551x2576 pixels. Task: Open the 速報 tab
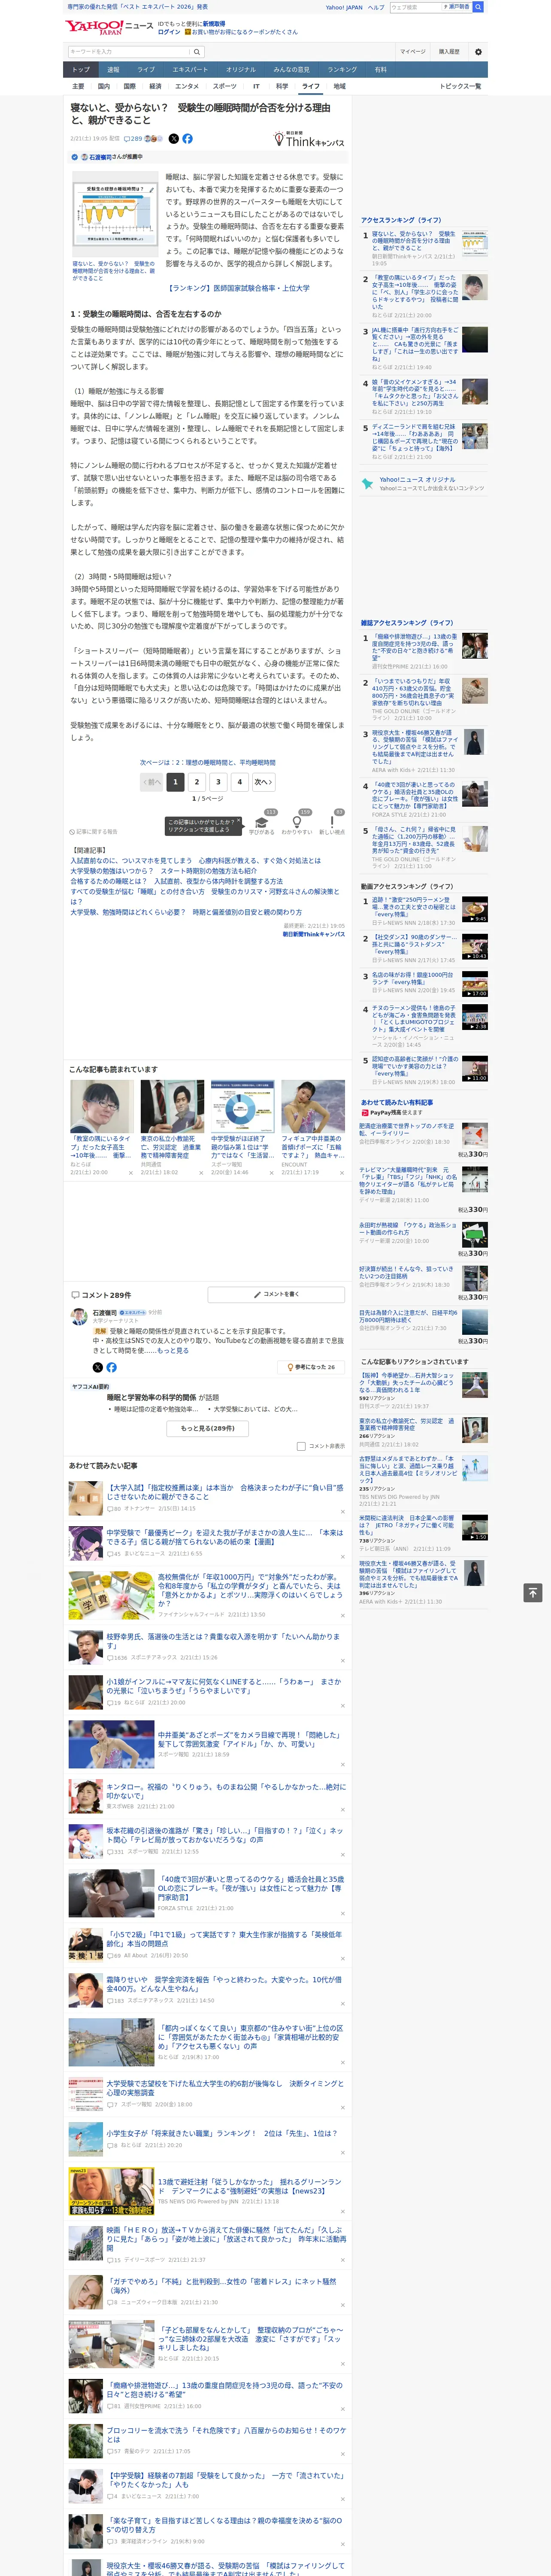(x=113, y=70)
